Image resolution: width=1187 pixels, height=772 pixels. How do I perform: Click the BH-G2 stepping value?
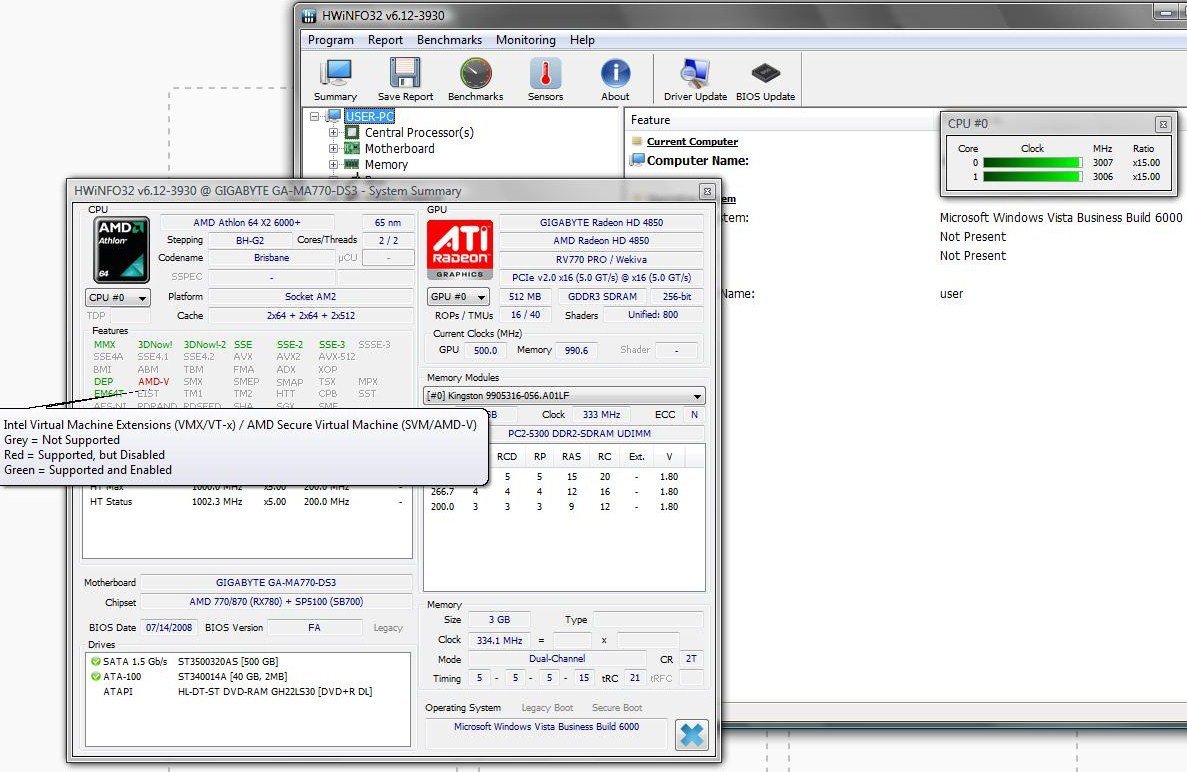tap(250, 240)
